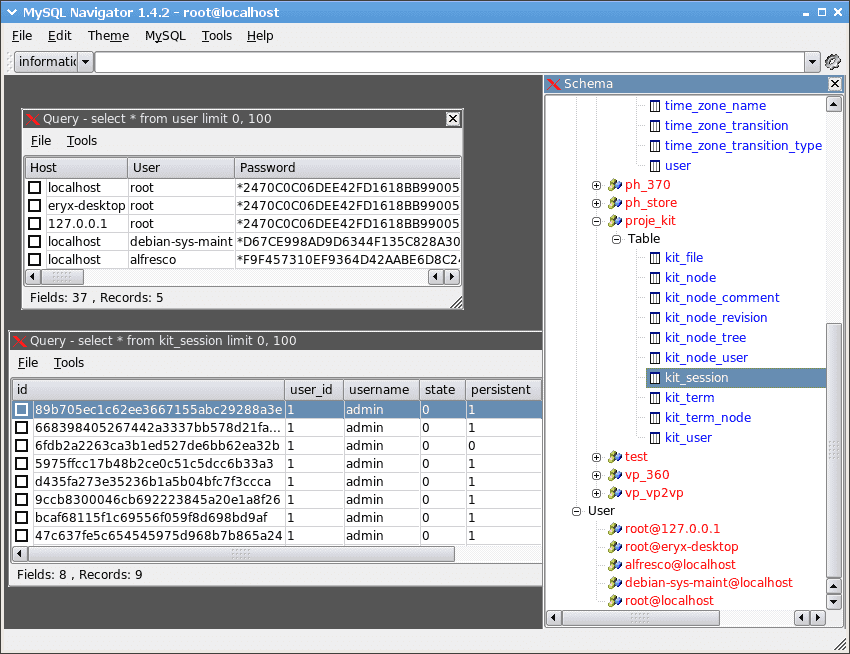This screenshot has height=654, width=850.
Task: Click Schema panel vertical scroll up arrow
Action: [x=834, y=104]
